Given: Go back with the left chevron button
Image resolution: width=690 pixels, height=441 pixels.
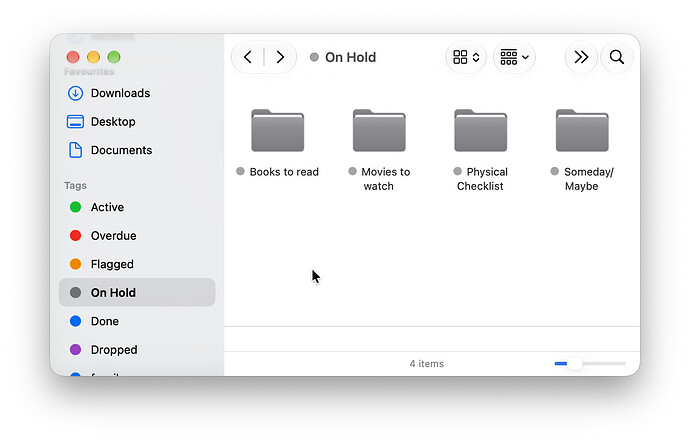Looking at the screenshot, I should click(248, 57).
